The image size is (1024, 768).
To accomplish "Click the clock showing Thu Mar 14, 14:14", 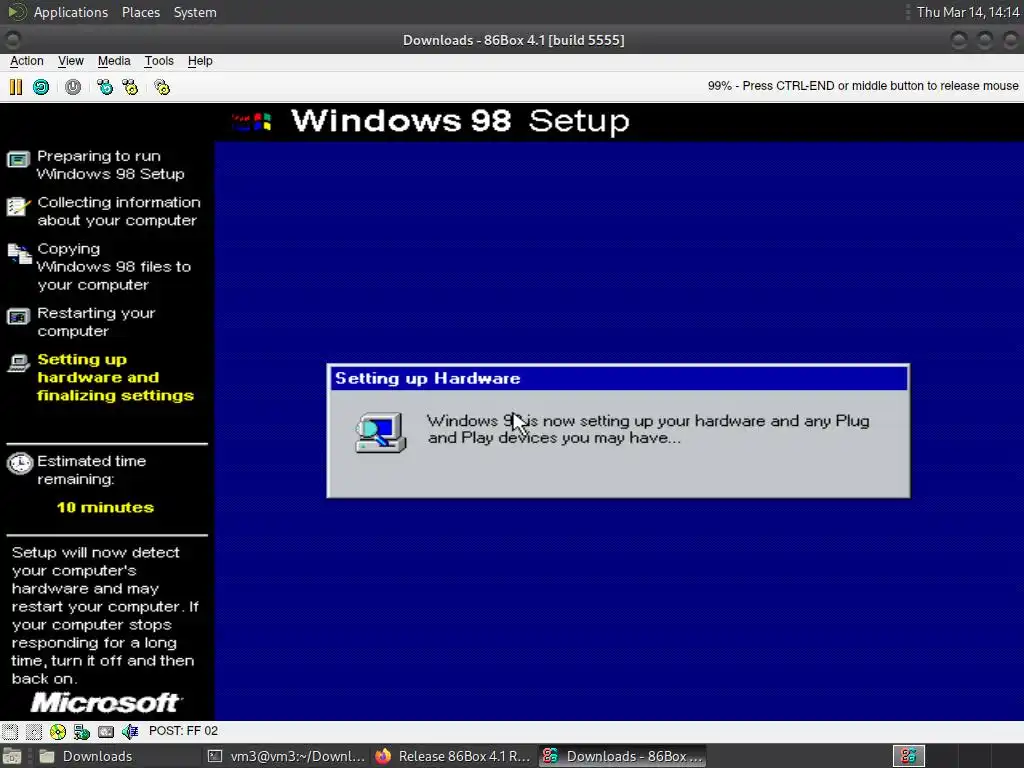I will (968, 12).
